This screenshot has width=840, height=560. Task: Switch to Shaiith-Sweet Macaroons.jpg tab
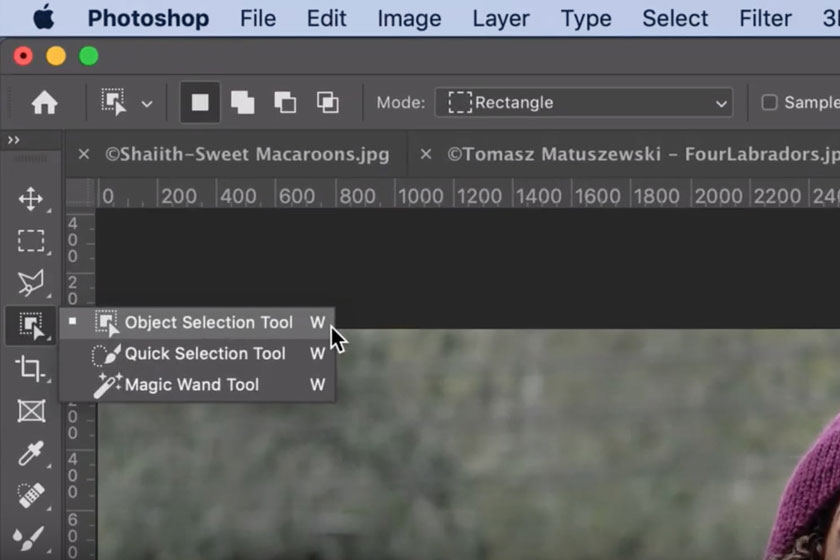click(x=247, y=154)
